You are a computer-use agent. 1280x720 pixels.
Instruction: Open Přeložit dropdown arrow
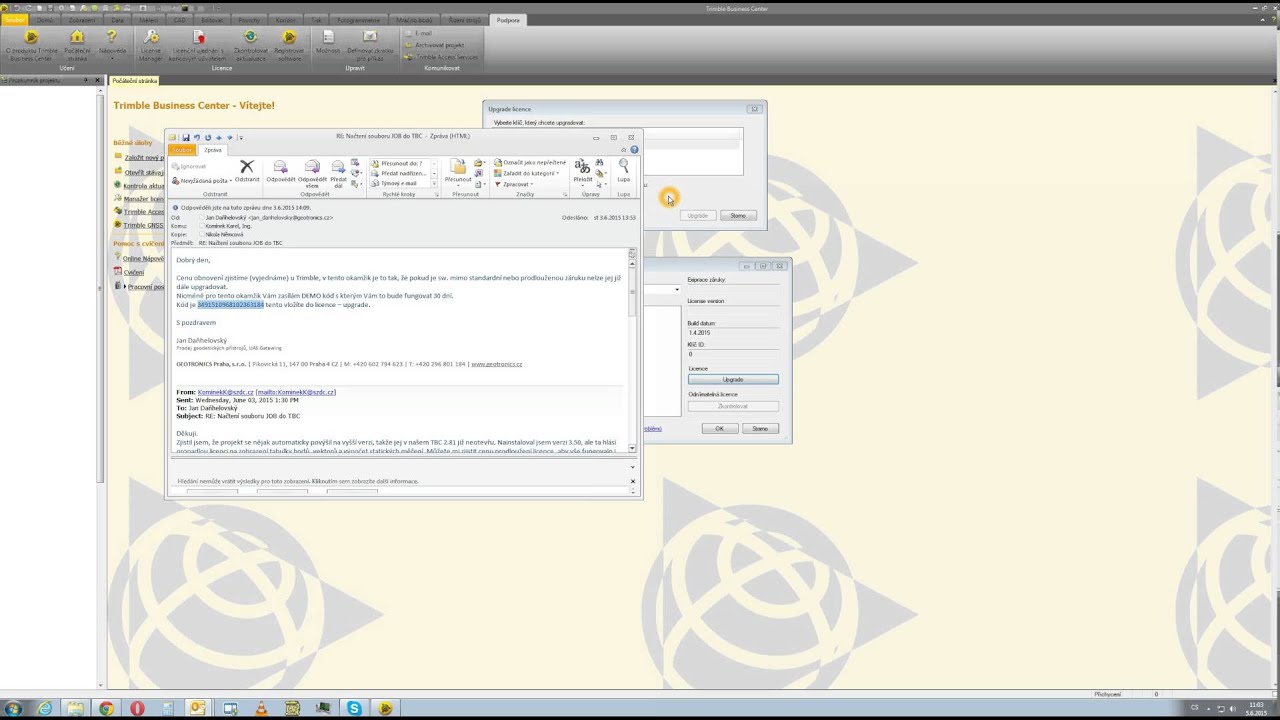coord(582,186)
